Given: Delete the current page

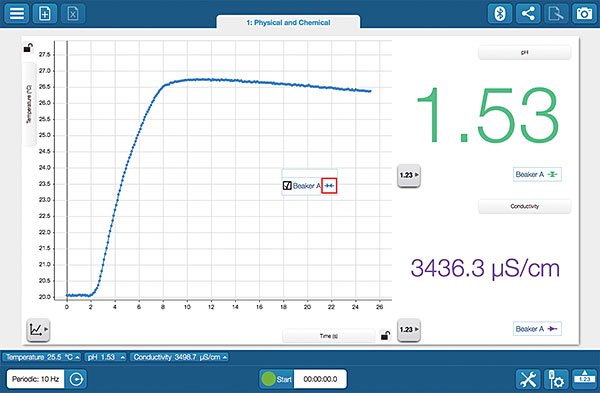Looking at the screenshot, I should click(73, 13).
